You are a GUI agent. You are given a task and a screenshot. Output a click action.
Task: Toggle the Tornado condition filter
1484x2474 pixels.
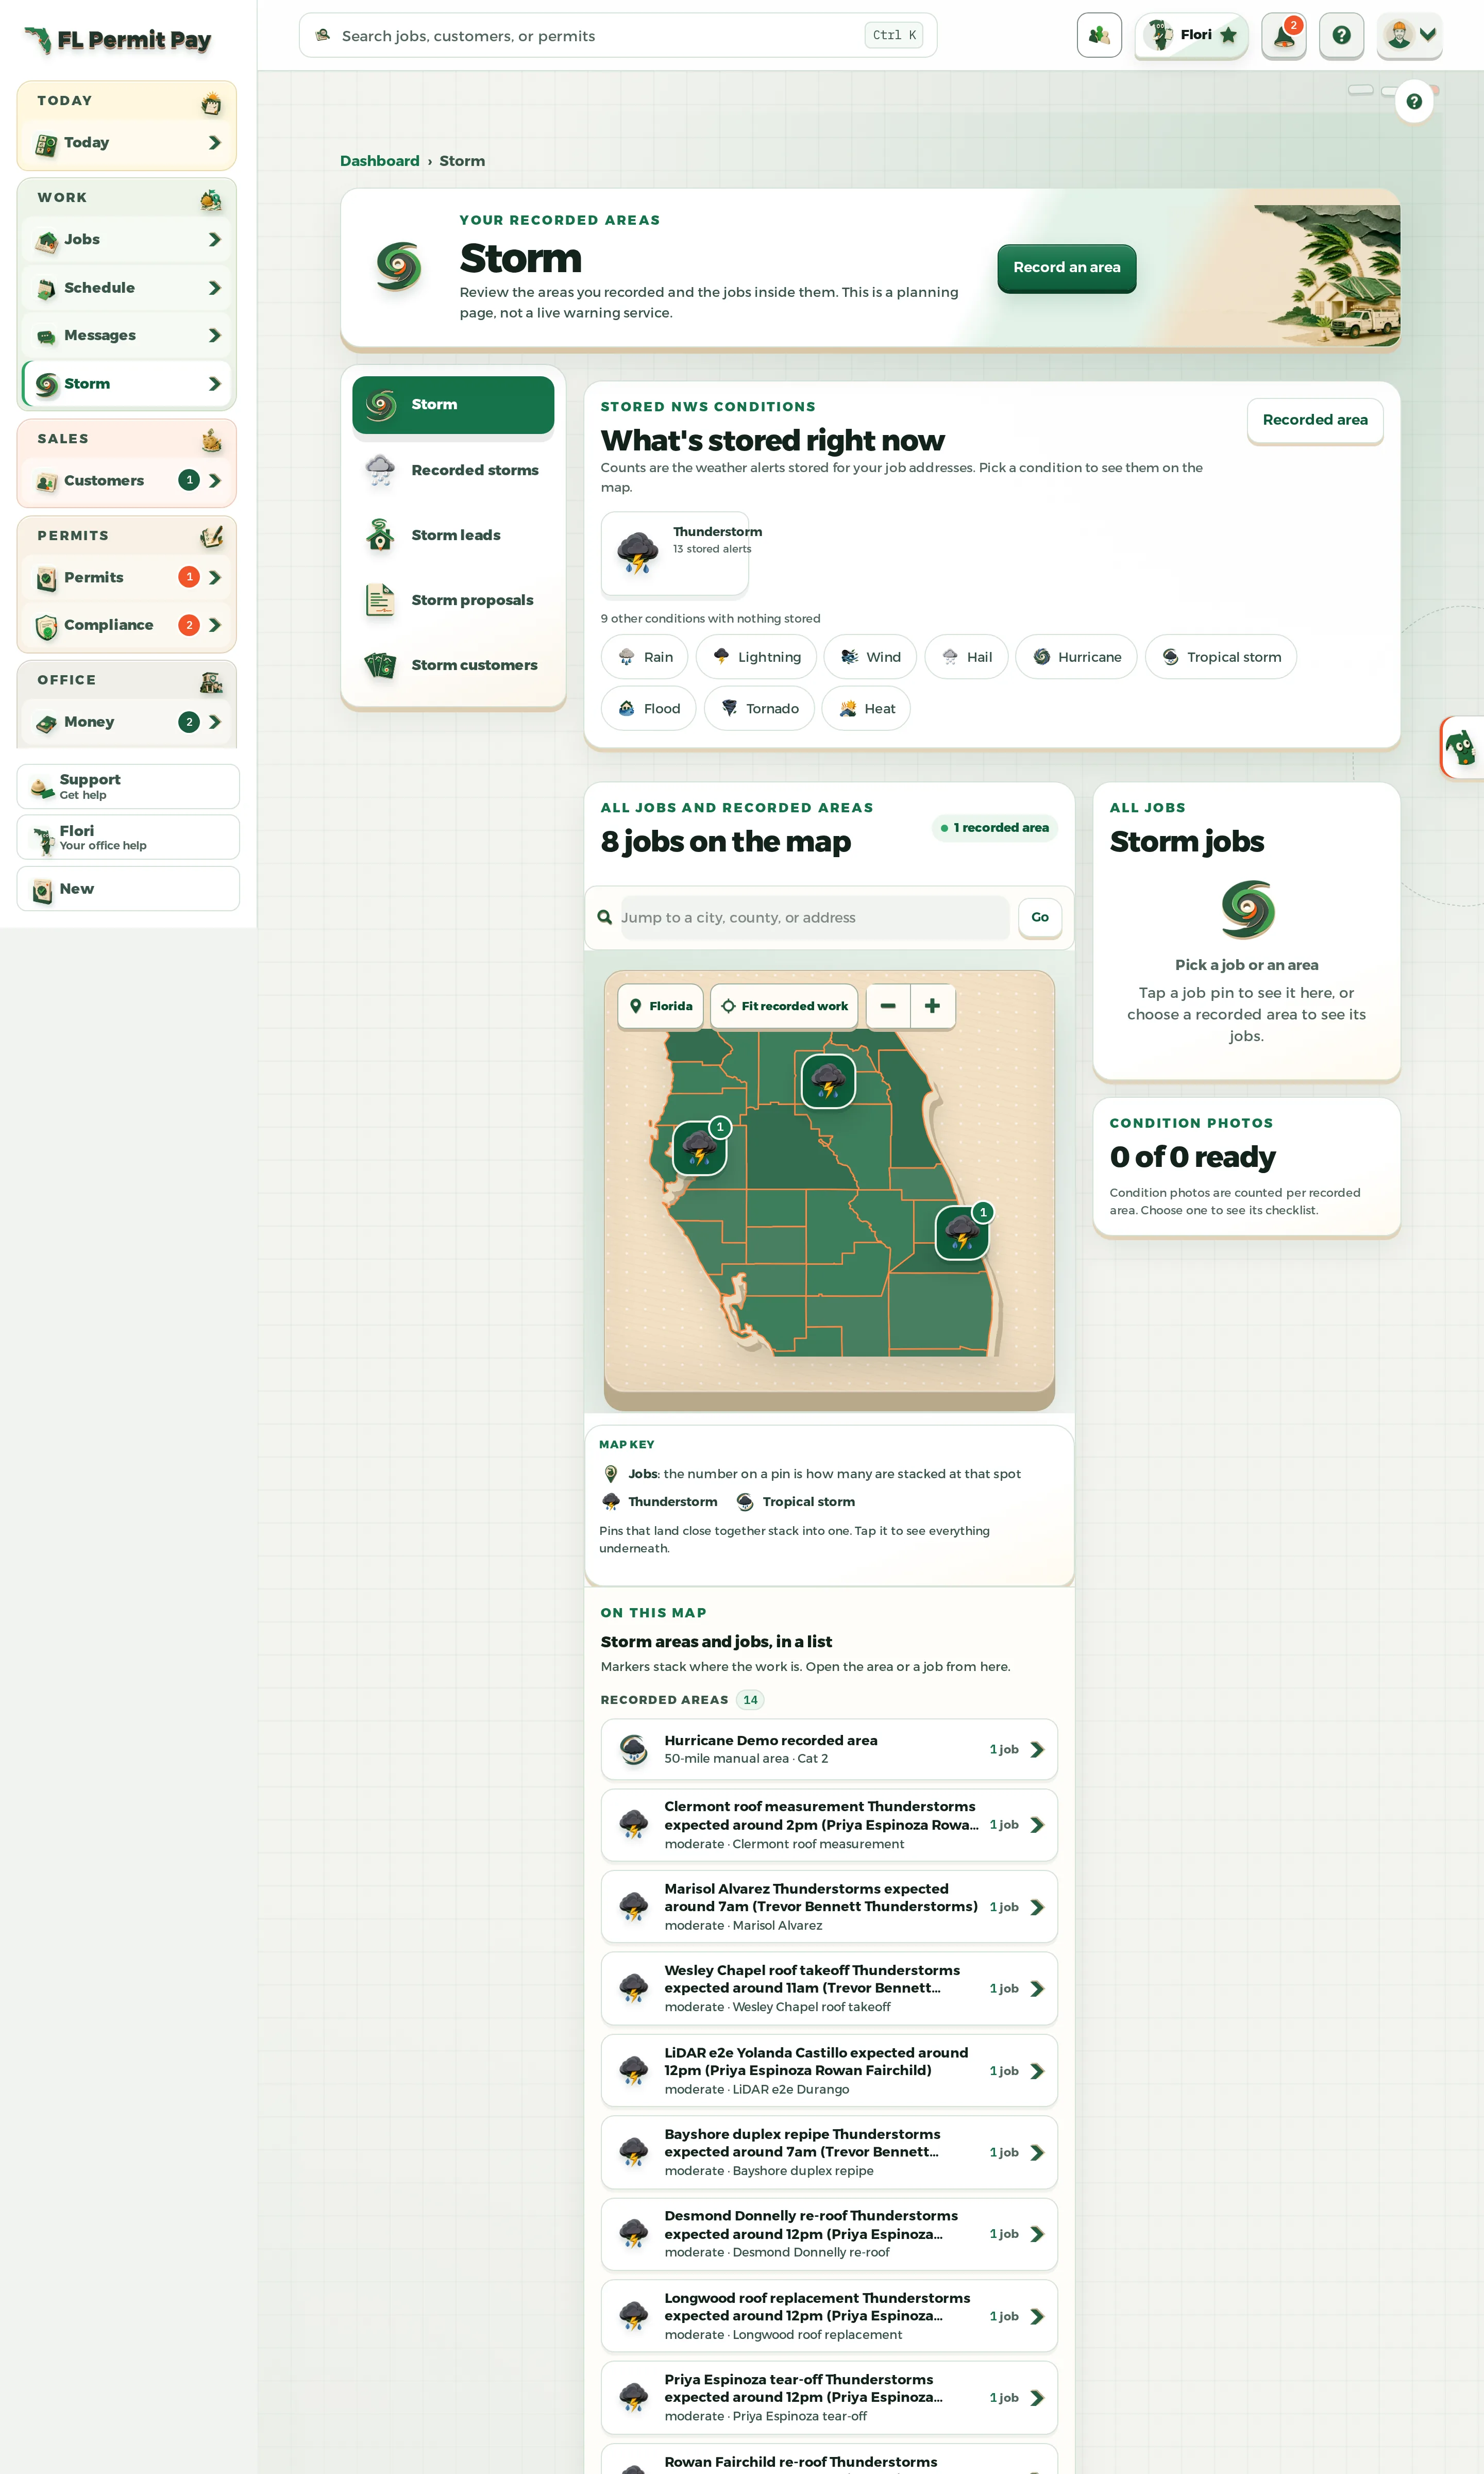point(759,708)
